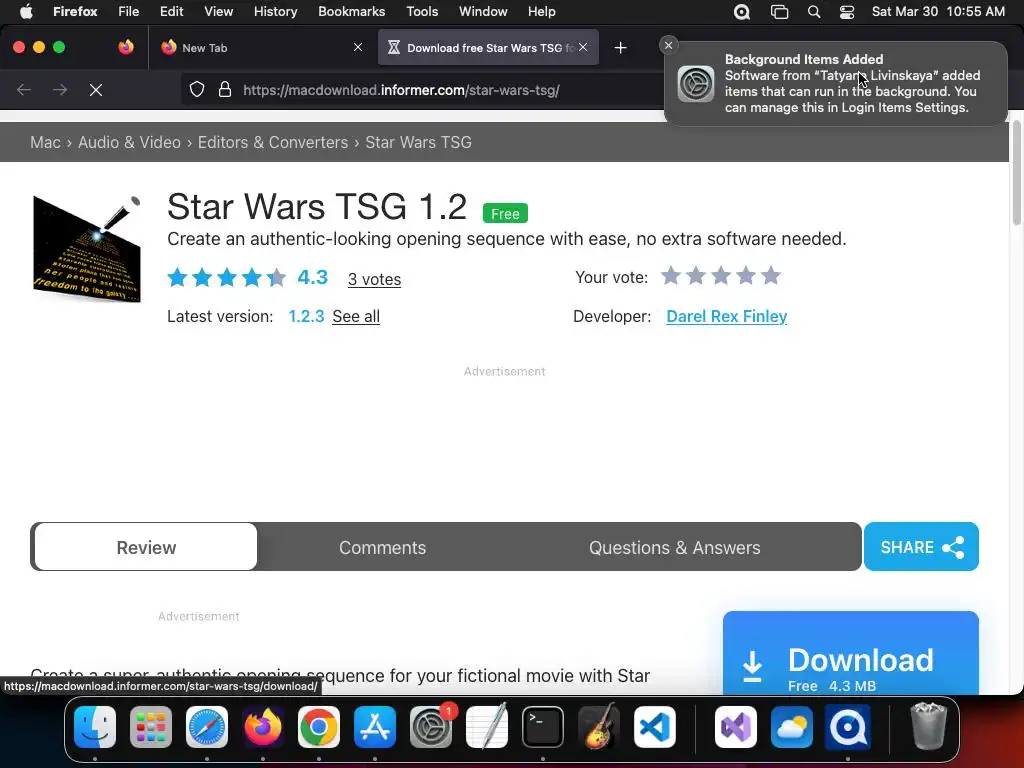
Task: Select the Review tab
Action: pos(146,547)
